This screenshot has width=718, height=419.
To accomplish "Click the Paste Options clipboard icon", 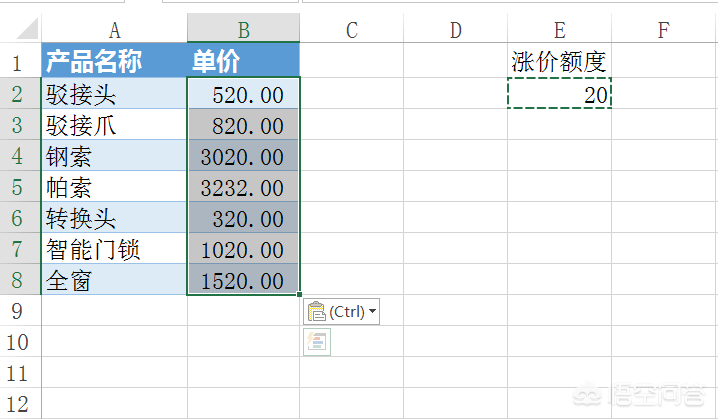I will click(317, 311).
